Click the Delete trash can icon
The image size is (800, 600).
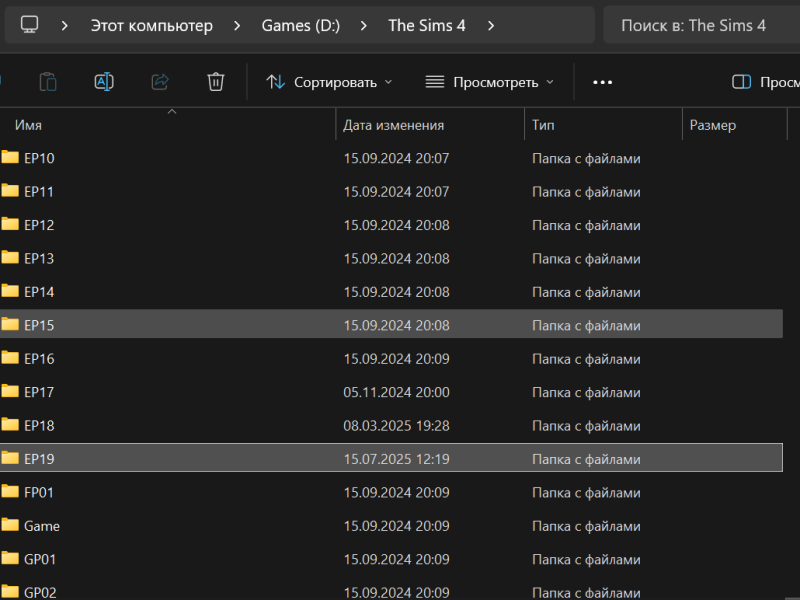216,82
